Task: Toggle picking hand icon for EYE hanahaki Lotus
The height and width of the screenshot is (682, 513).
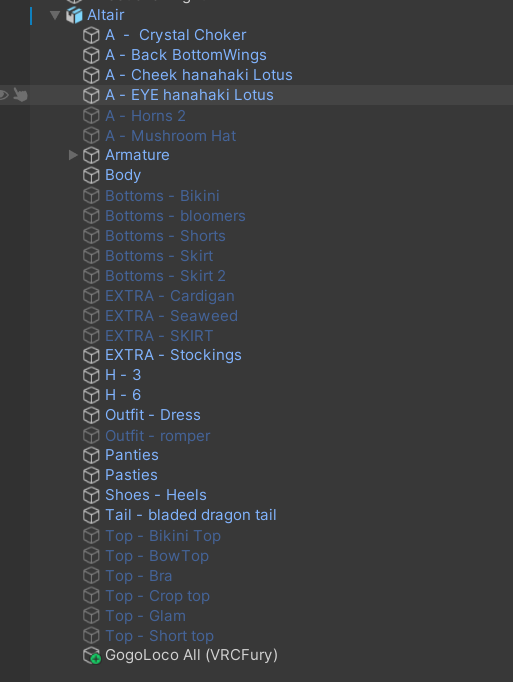Action: pyautogui.click(x=20, y=95)
